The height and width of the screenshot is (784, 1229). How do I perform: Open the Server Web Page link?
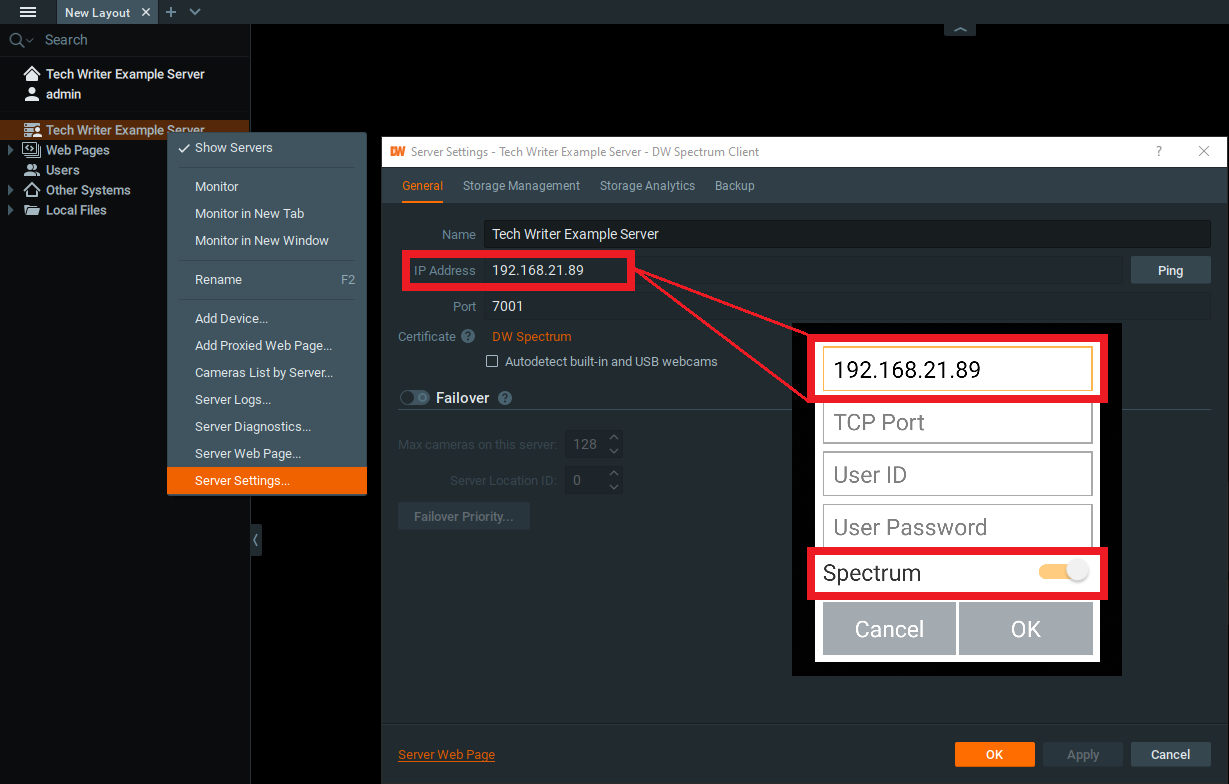pyautogui.click(x=446, y=754)
